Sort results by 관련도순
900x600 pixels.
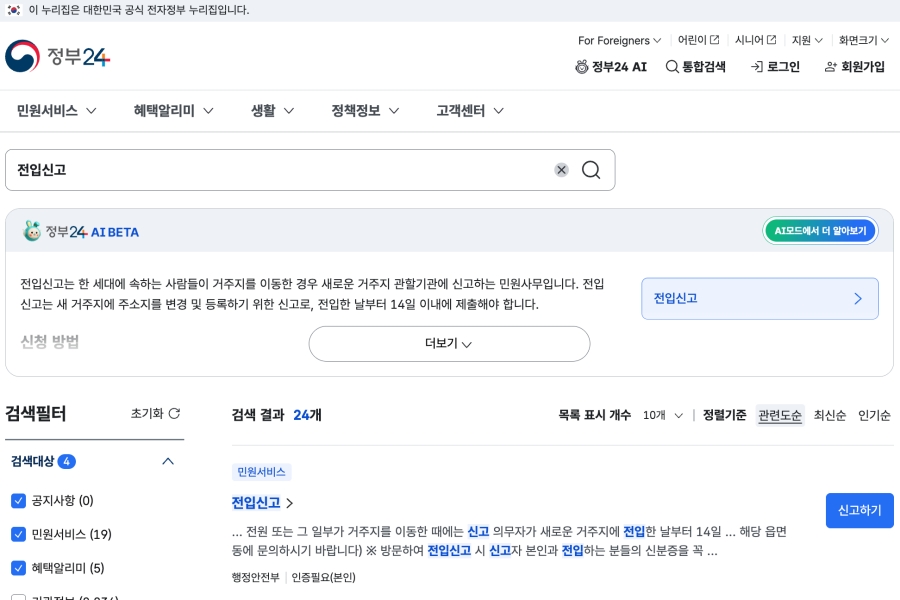coord(779,415)
